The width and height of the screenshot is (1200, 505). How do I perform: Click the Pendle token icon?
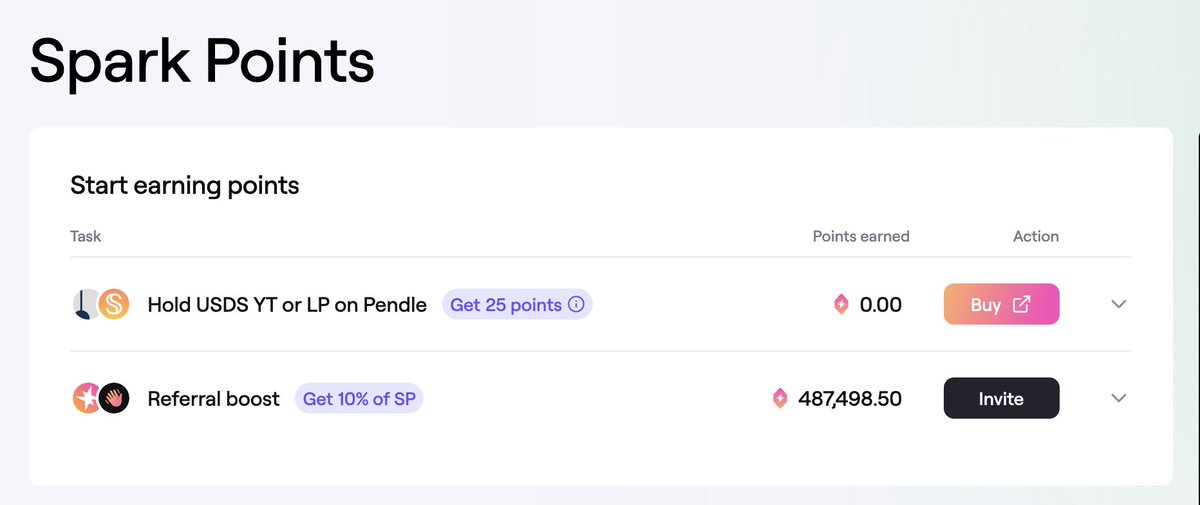click(86, 304)
